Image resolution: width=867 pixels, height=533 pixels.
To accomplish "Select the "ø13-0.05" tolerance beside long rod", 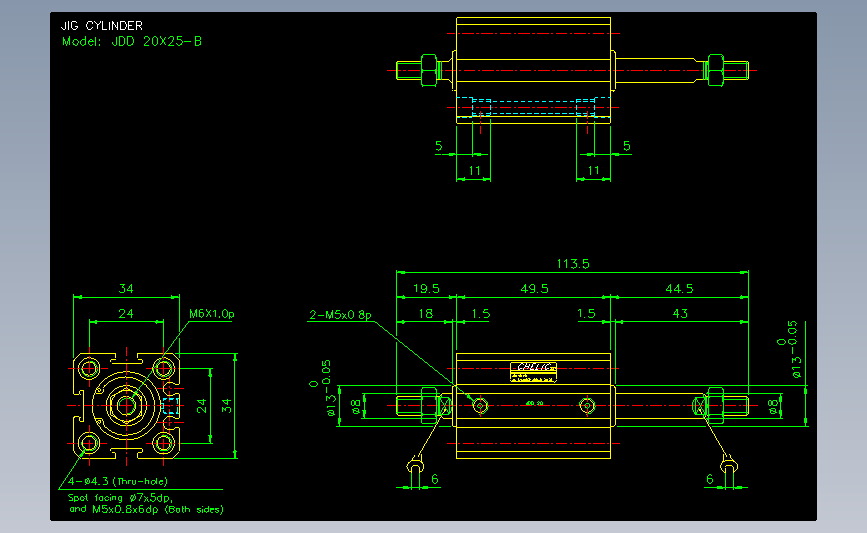I will [x=788, y=349].
